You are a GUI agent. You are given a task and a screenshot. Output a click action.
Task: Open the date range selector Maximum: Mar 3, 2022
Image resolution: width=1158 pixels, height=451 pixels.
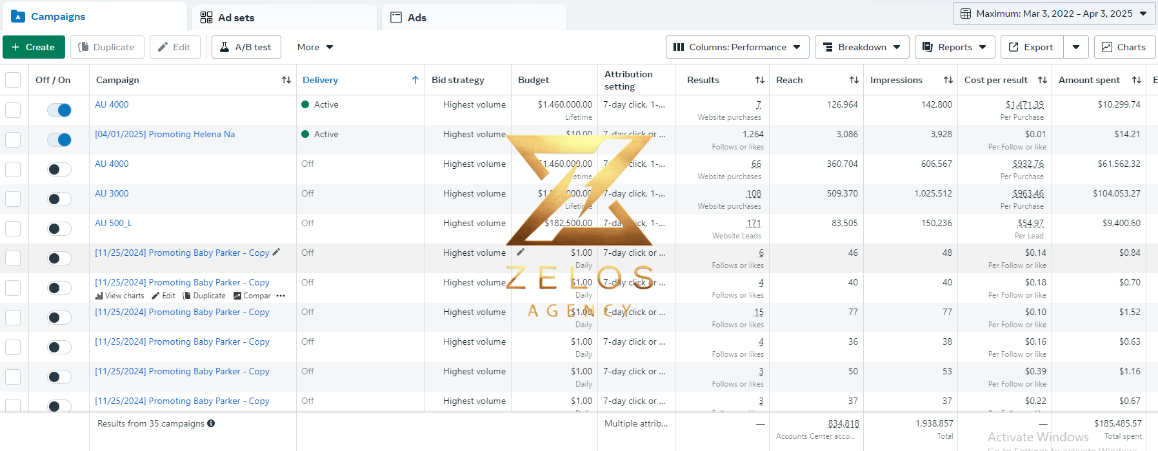1053,13
